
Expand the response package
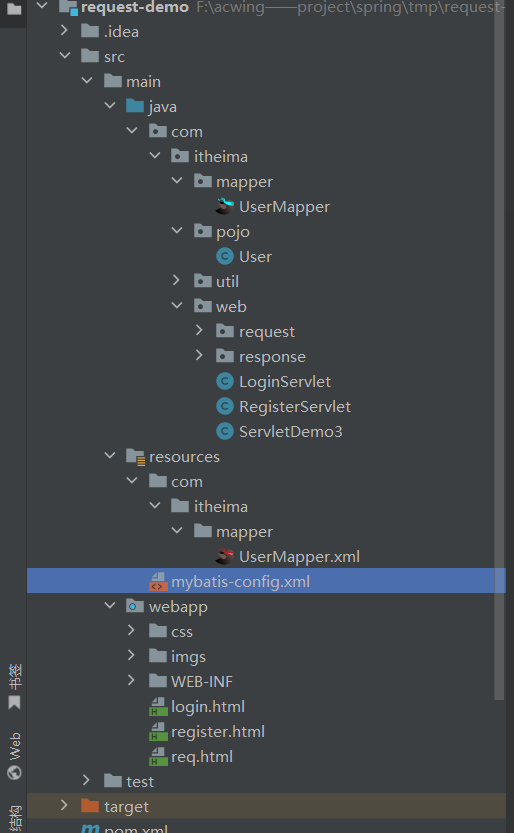click(199, 355)
